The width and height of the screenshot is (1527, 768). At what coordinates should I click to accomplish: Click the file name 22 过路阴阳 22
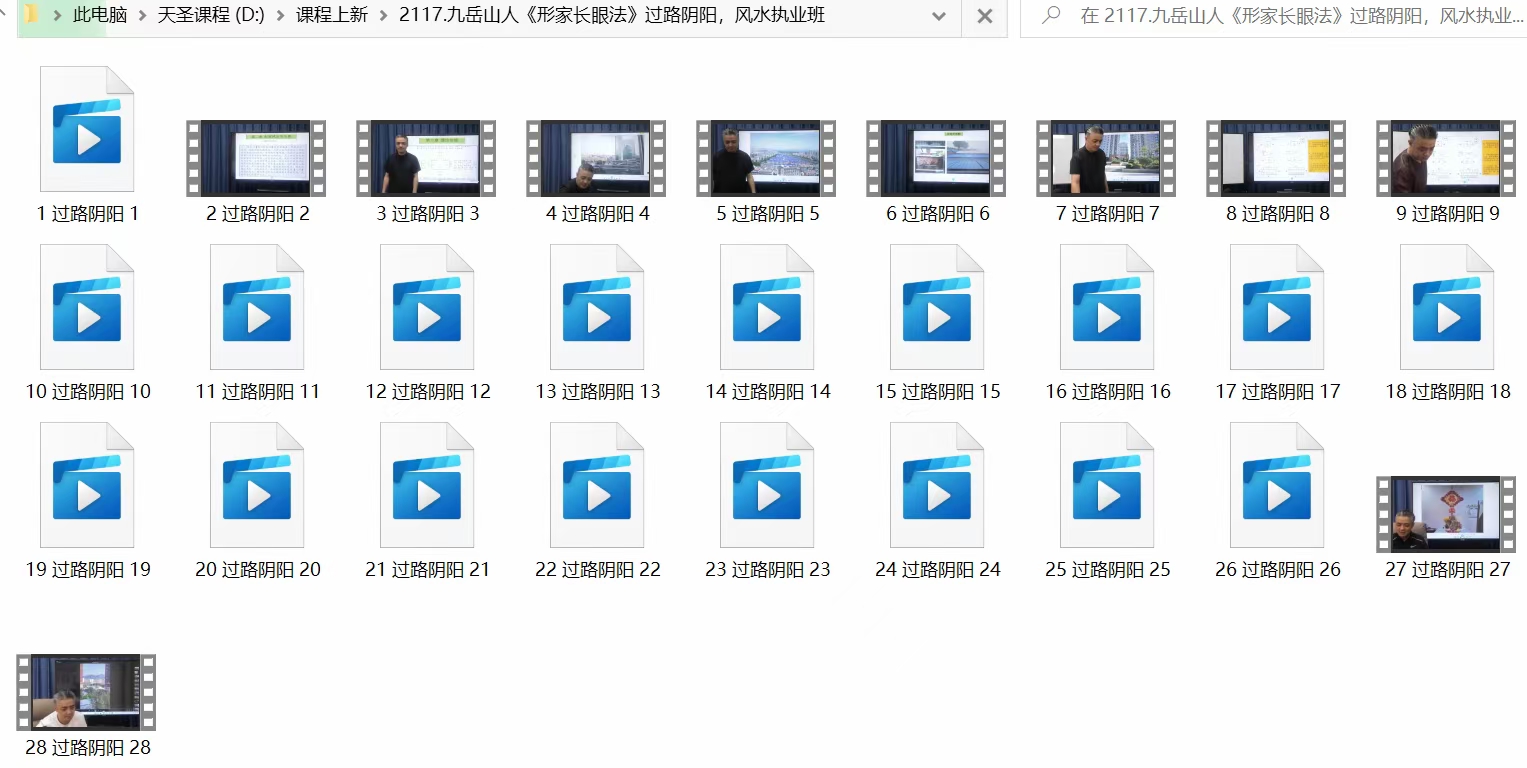(598, 569)
